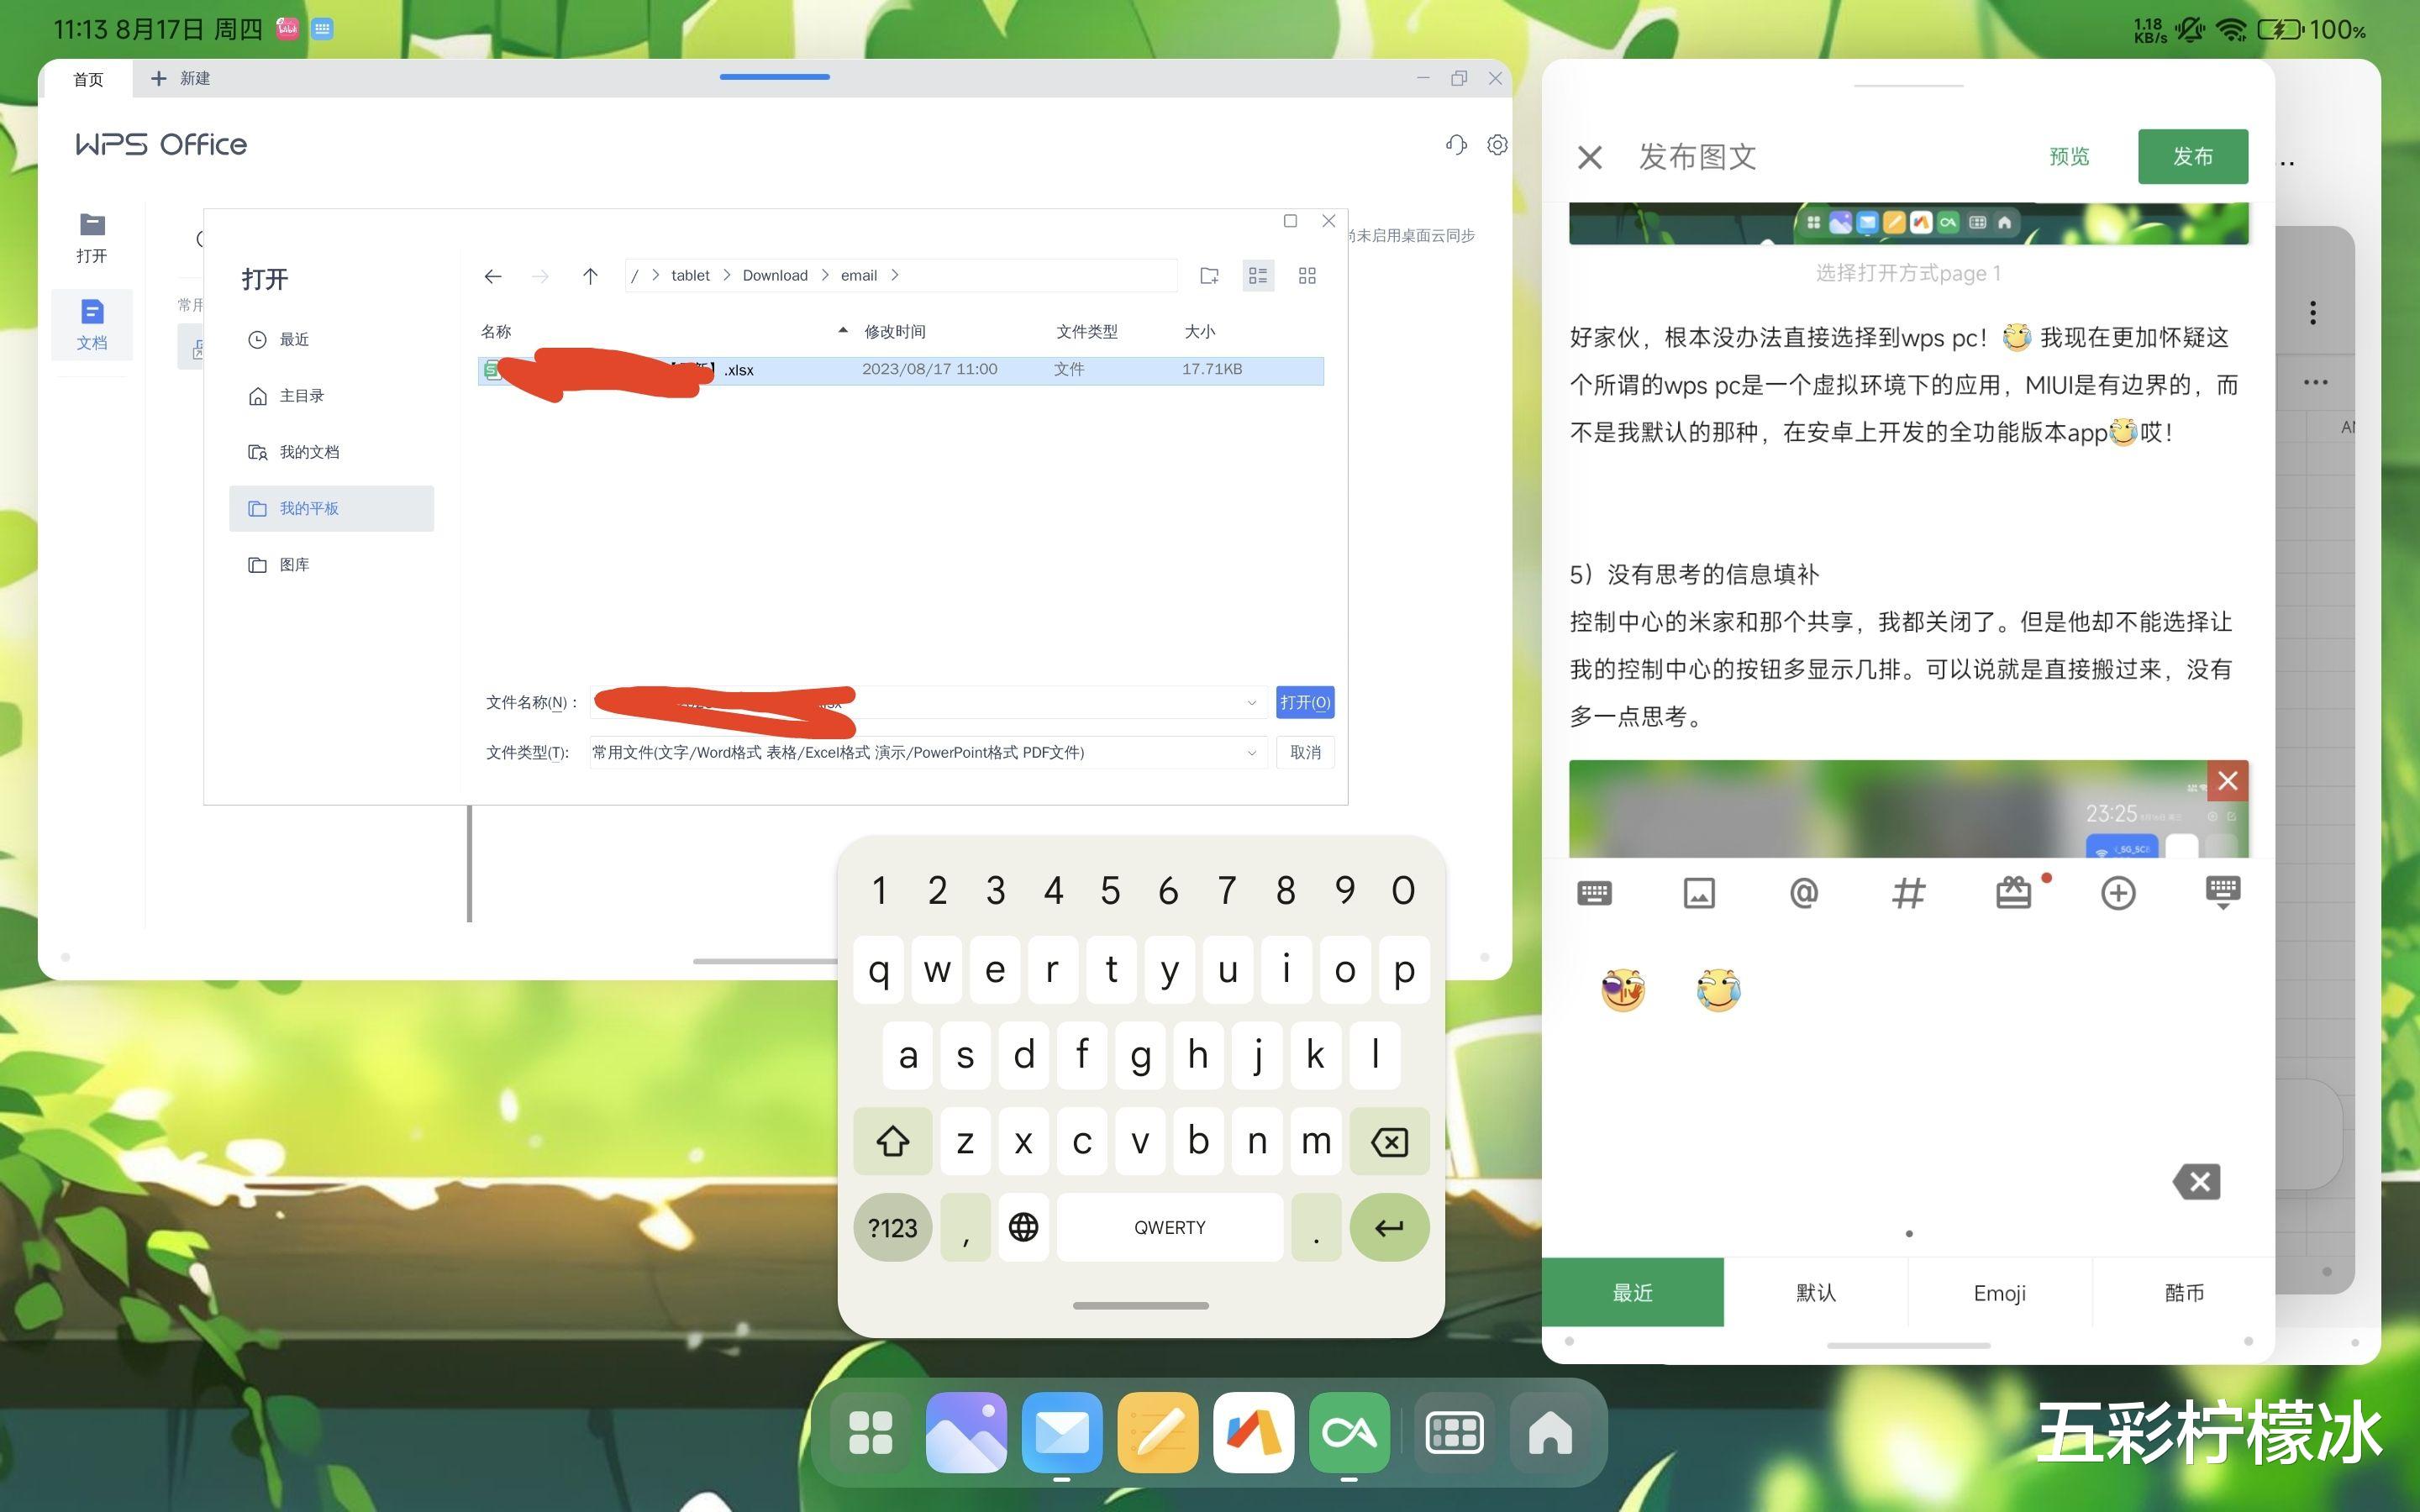This screenshot has height=1512, width=2420.
Task: Click the 发布 publish button
Action: coord(2192,156)
